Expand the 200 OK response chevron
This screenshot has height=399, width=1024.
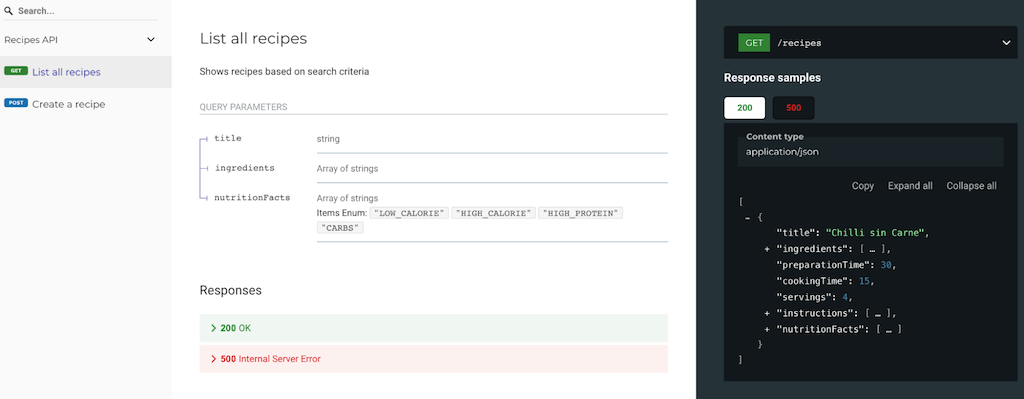click(x=214, y=328)
